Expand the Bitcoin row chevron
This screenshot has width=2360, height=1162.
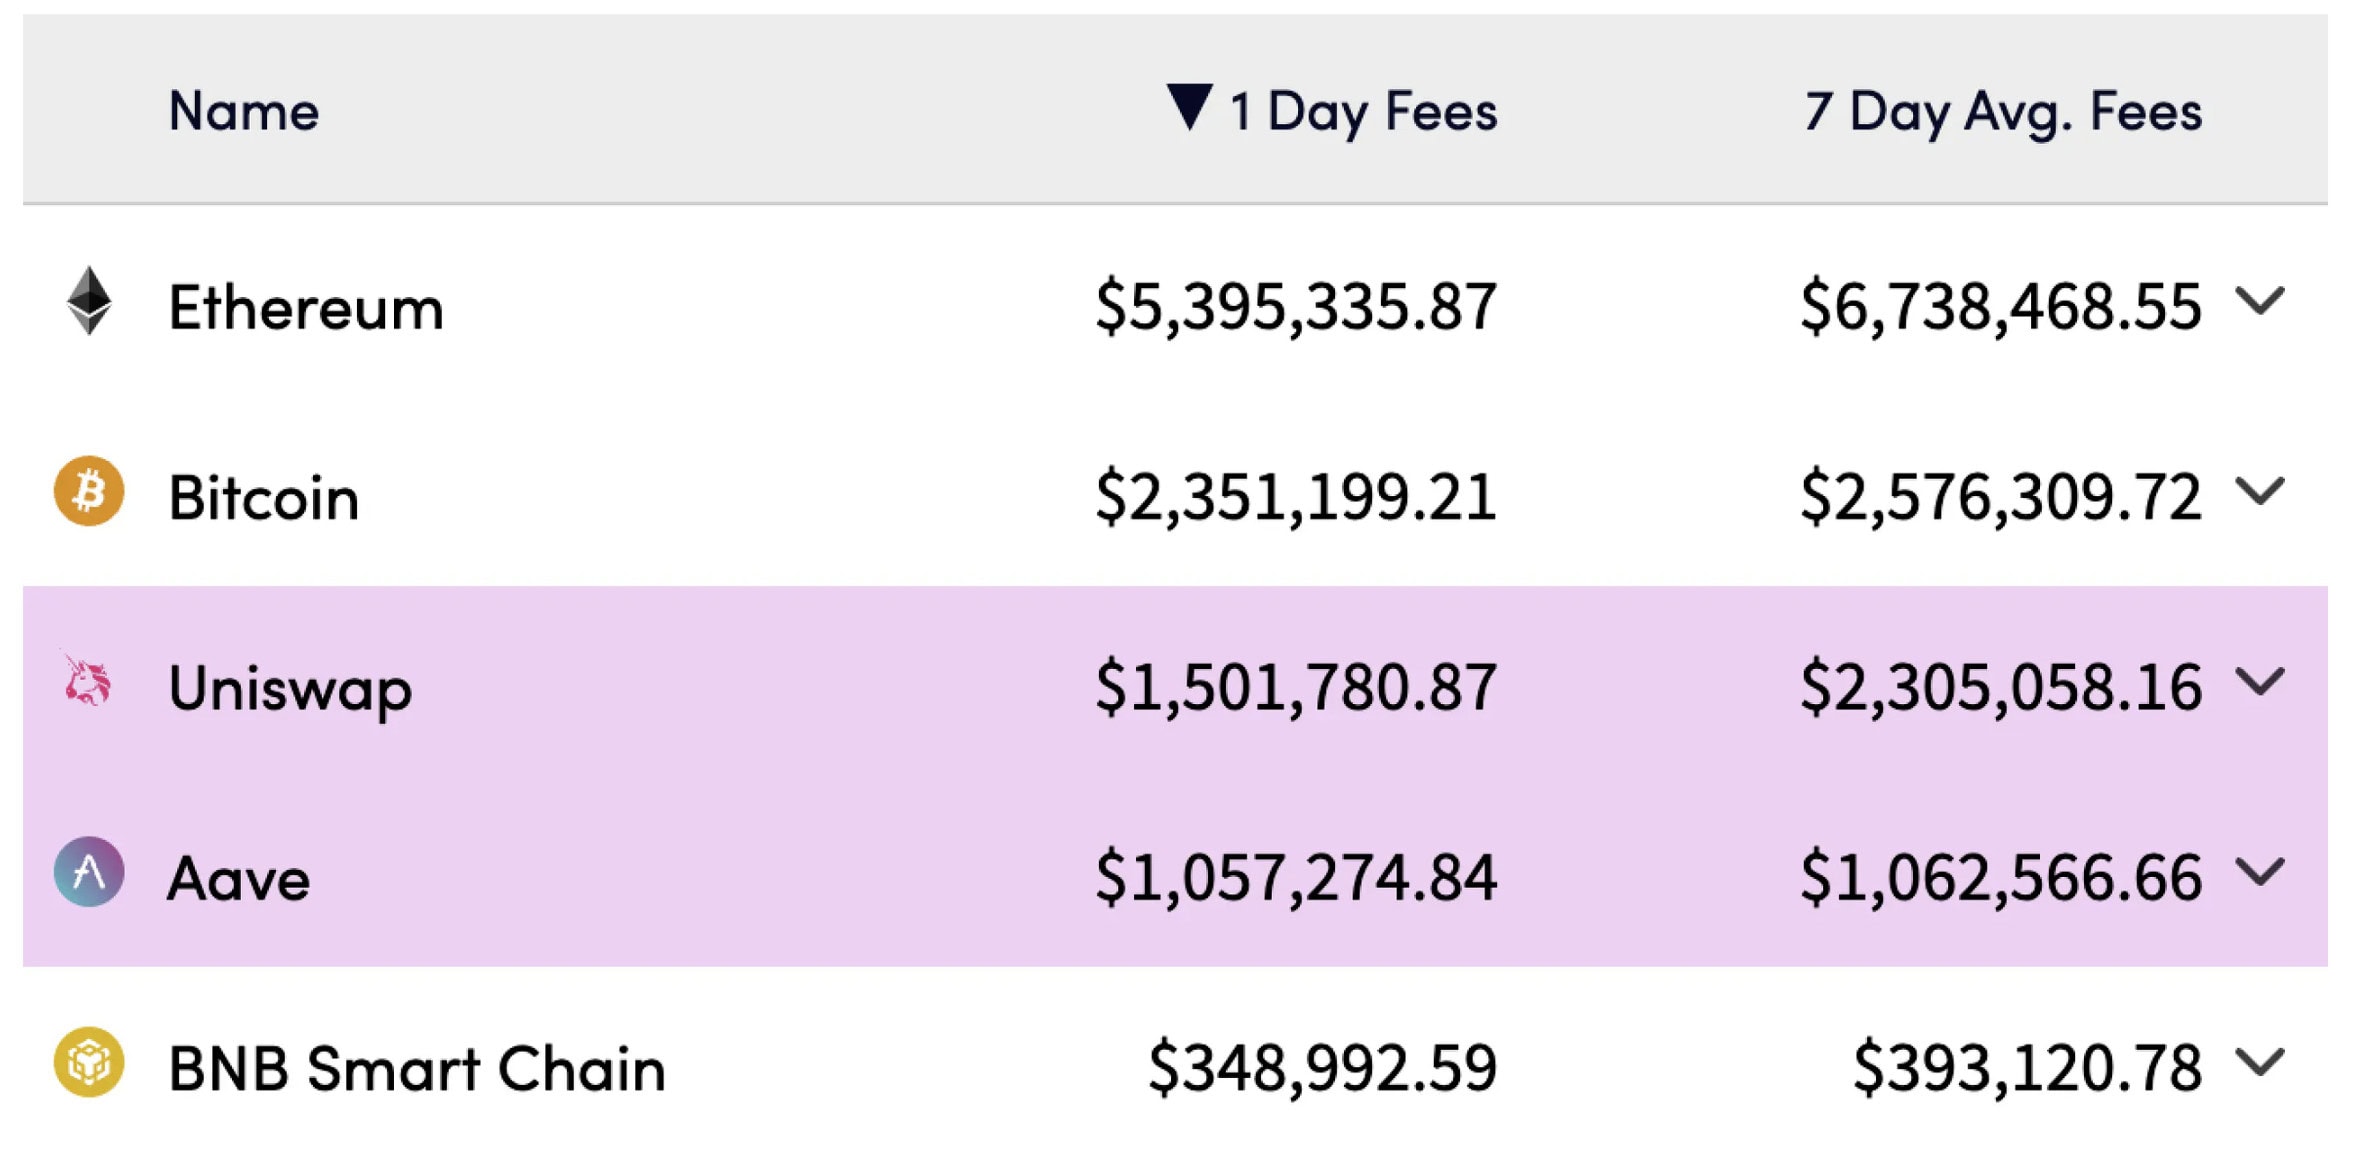tap(2260, 490)
